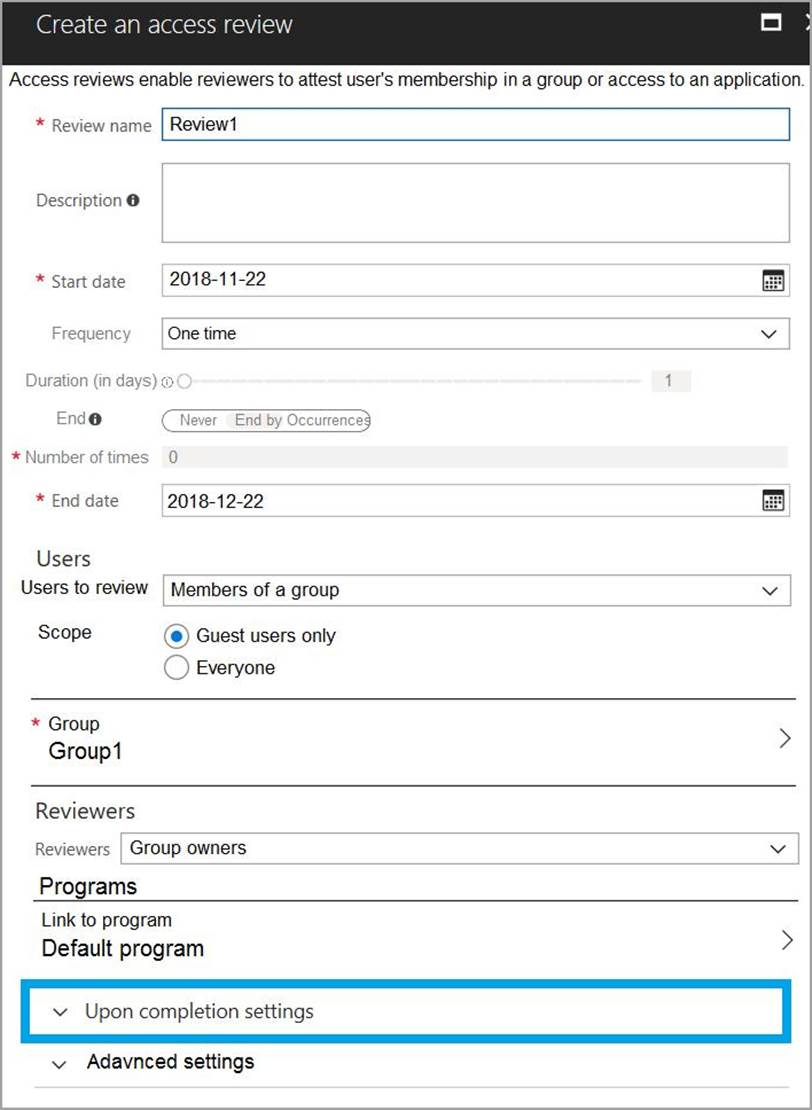Viewport: 812px width, 1110px height.
Task: Click the End info icon
Action: click(x=95, y=420)
